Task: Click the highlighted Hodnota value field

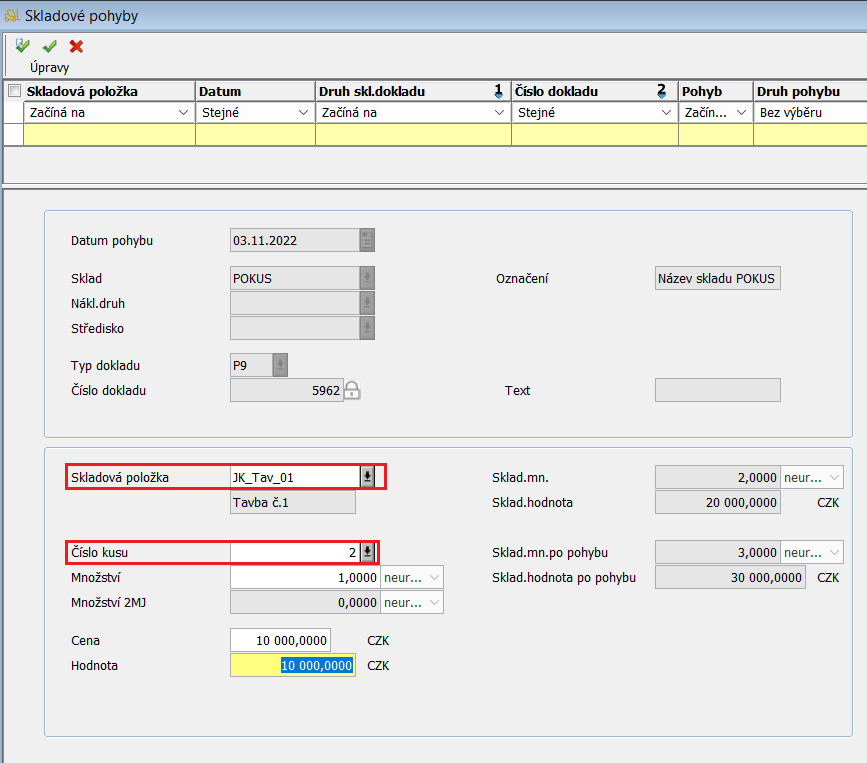Action: tap(292, 665)
